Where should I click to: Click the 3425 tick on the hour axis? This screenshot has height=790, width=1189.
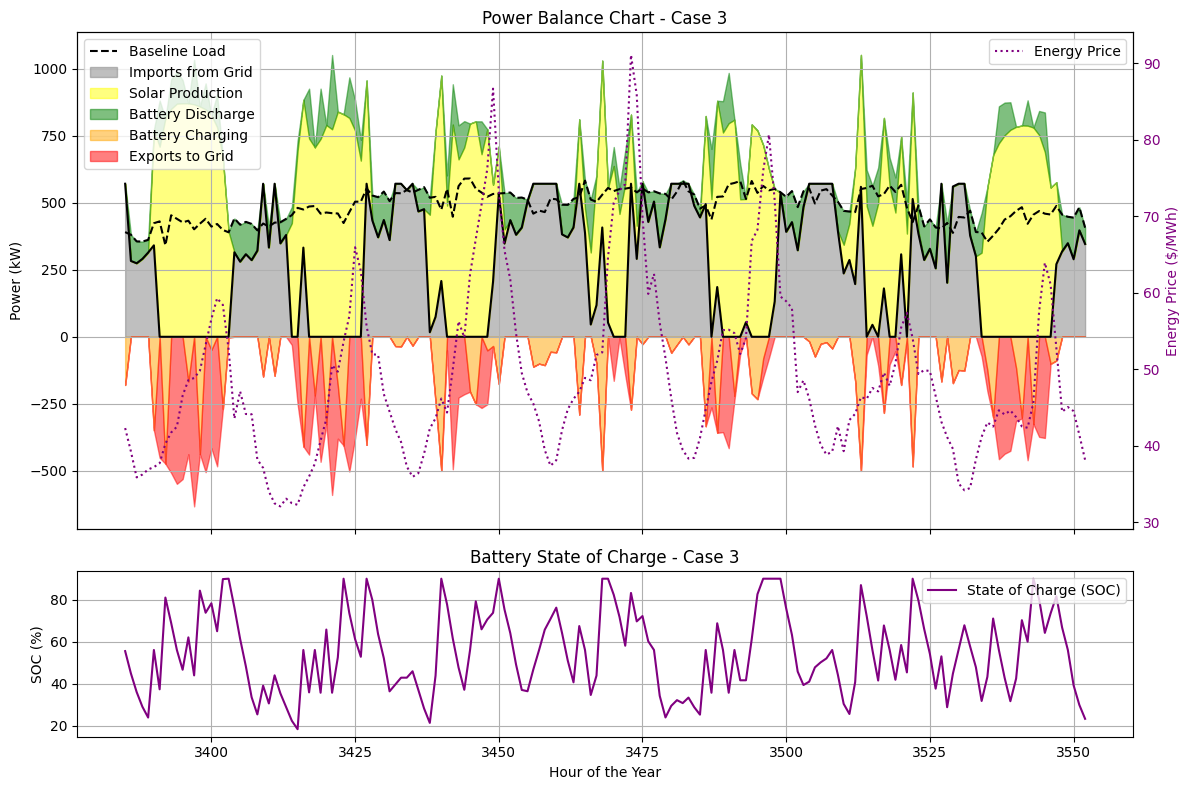(x=355, y=753)
